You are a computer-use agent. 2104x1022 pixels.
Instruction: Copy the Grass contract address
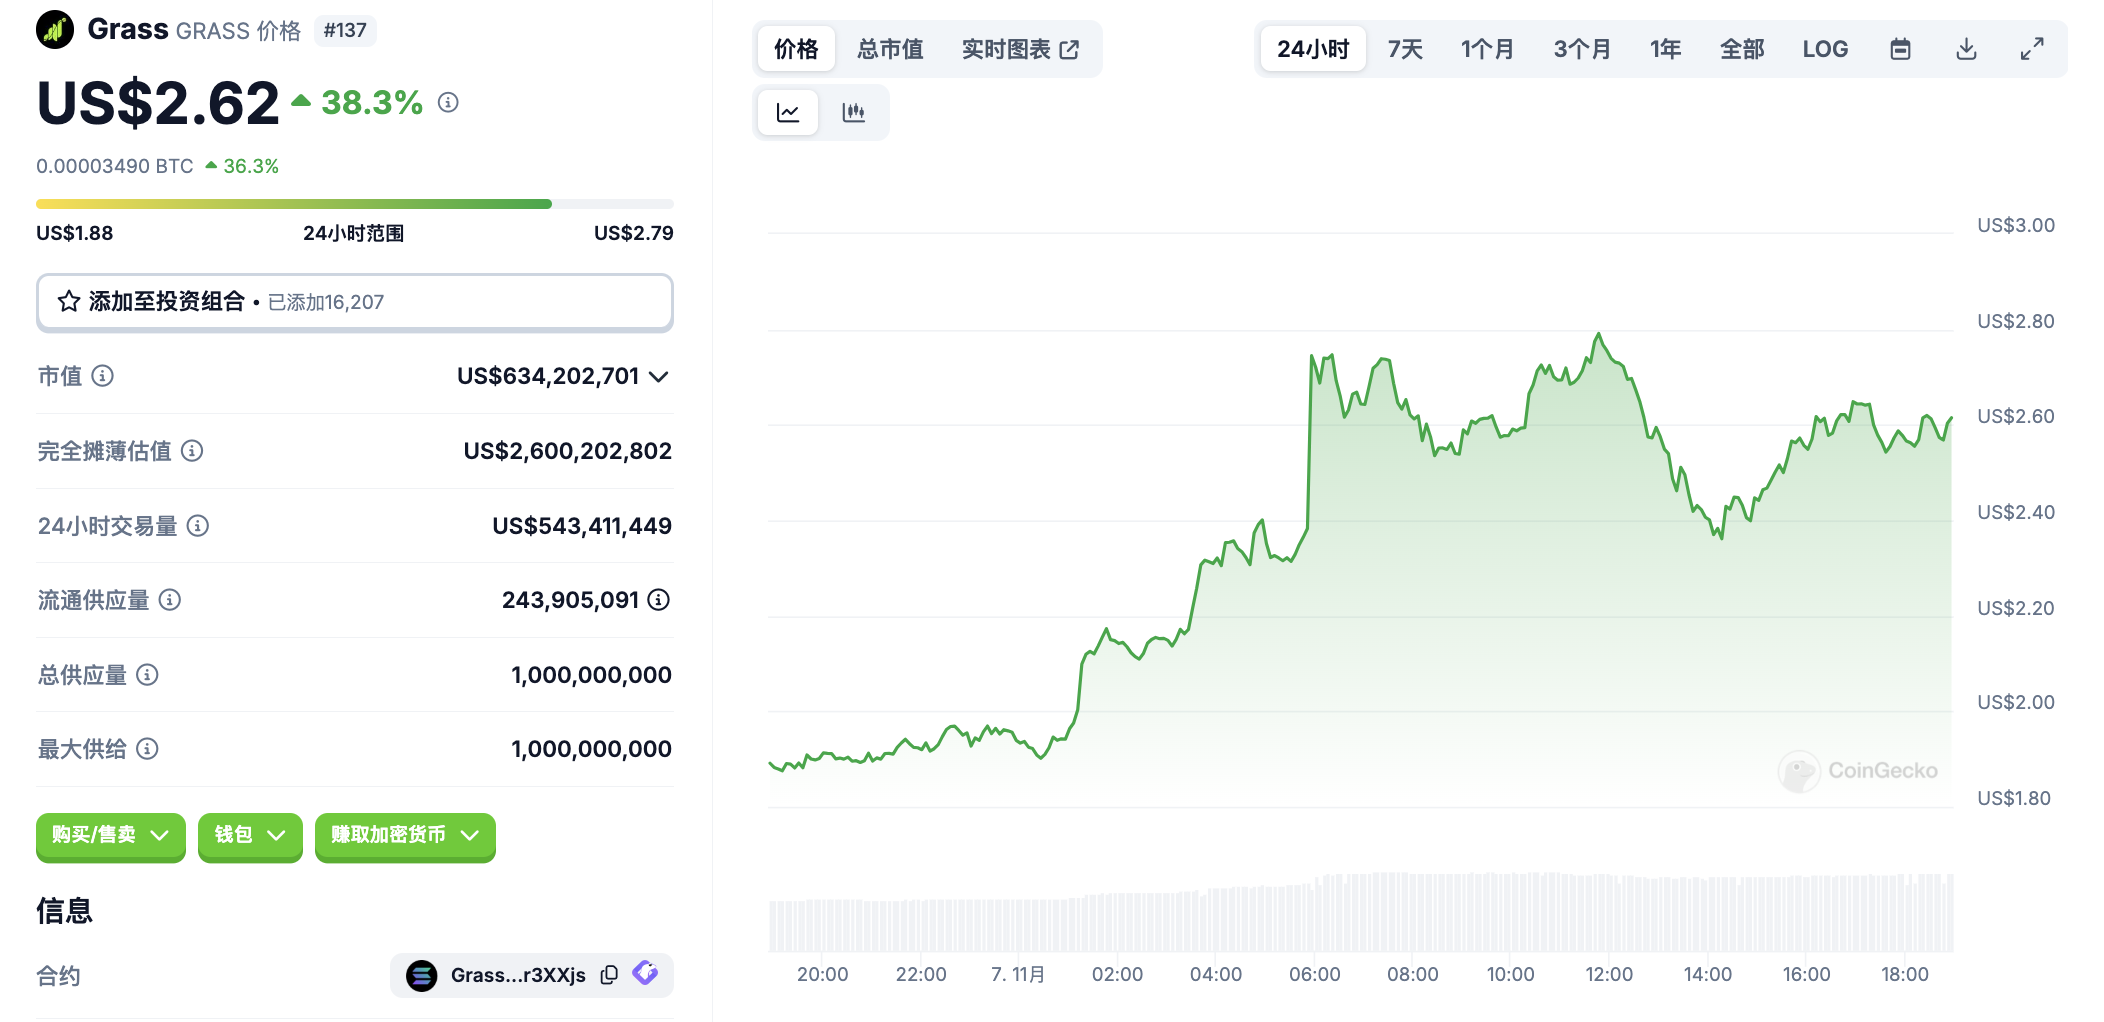(x=609, y=975)
